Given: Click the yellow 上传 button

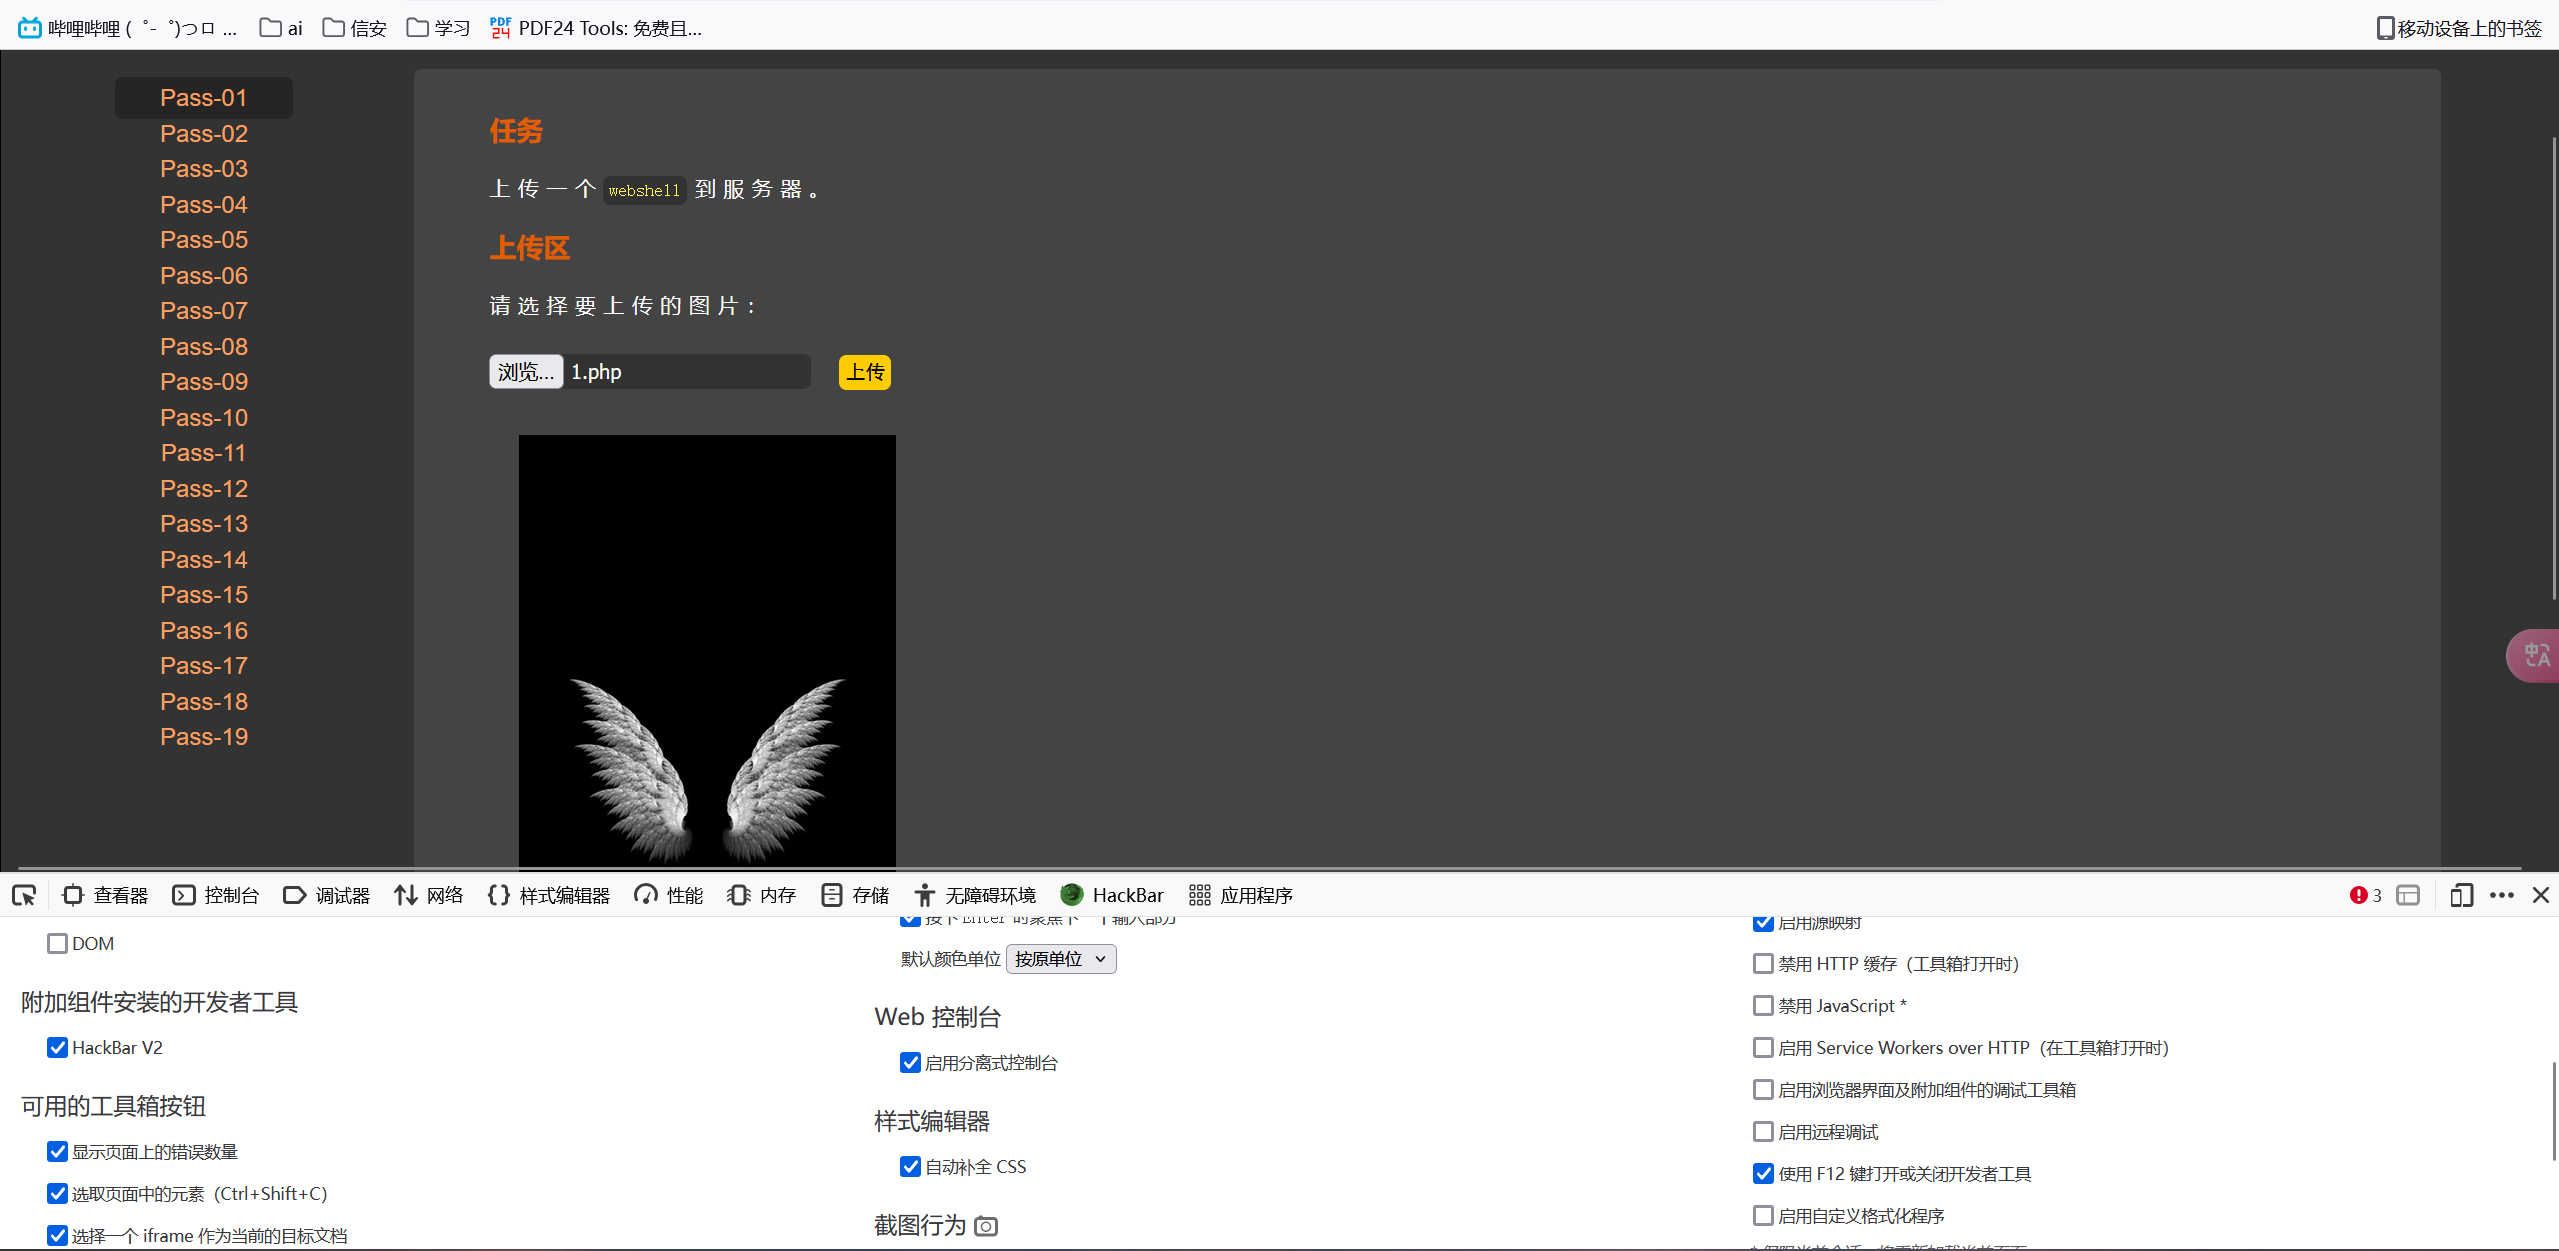Looking at the screenshot, I should click(x=864, y=373).
